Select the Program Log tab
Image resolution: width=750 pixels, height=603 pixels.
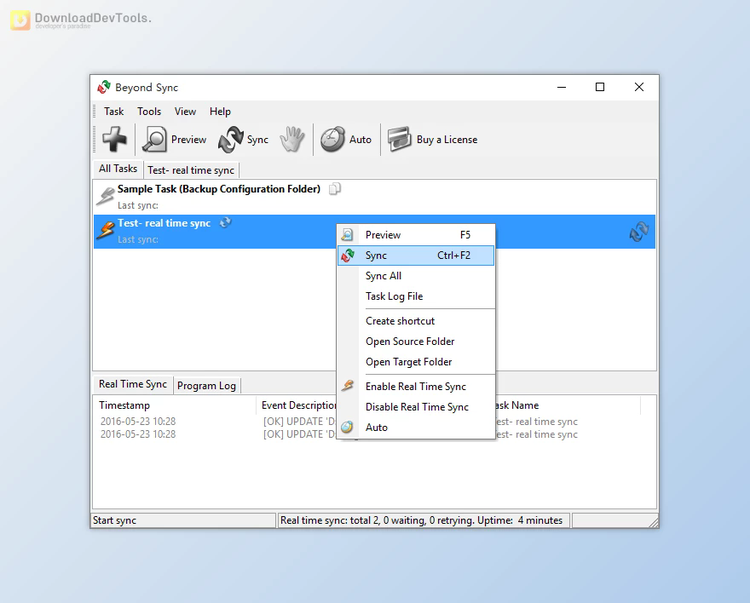click(x=207, y=385)
